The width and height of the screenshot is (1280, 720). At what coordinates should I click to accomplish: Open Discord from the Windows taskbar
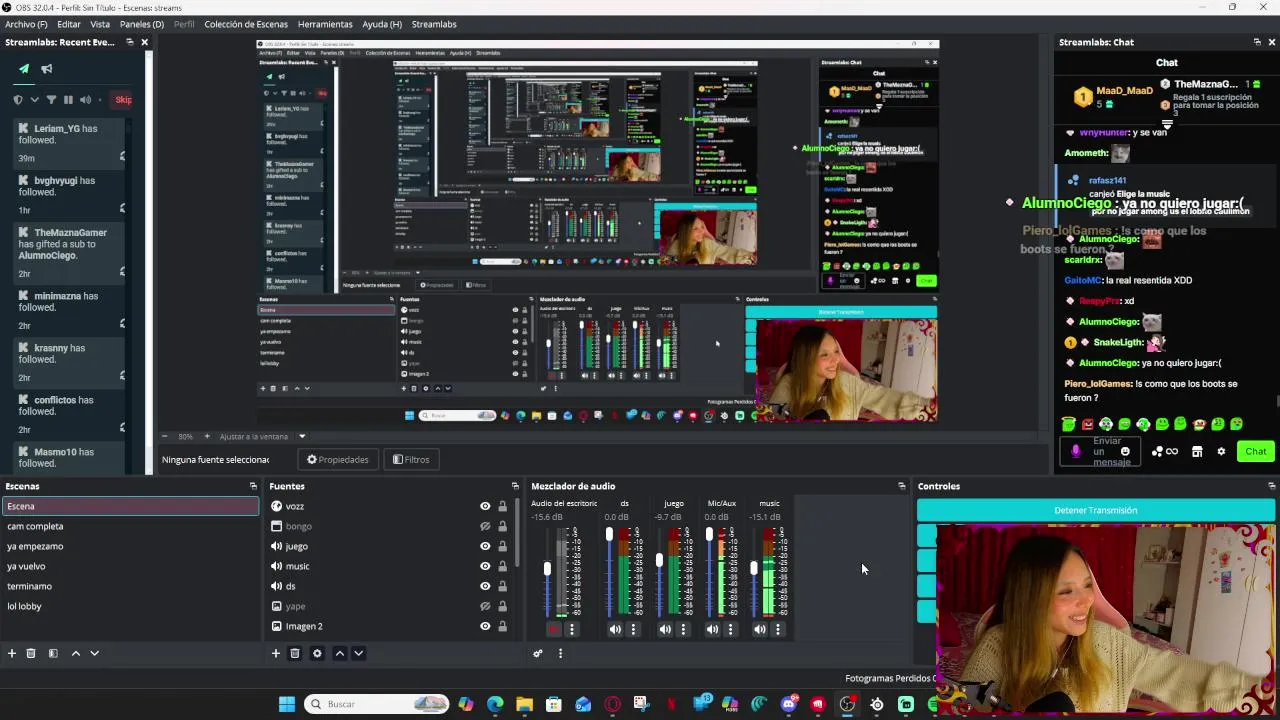pos(789,704)
